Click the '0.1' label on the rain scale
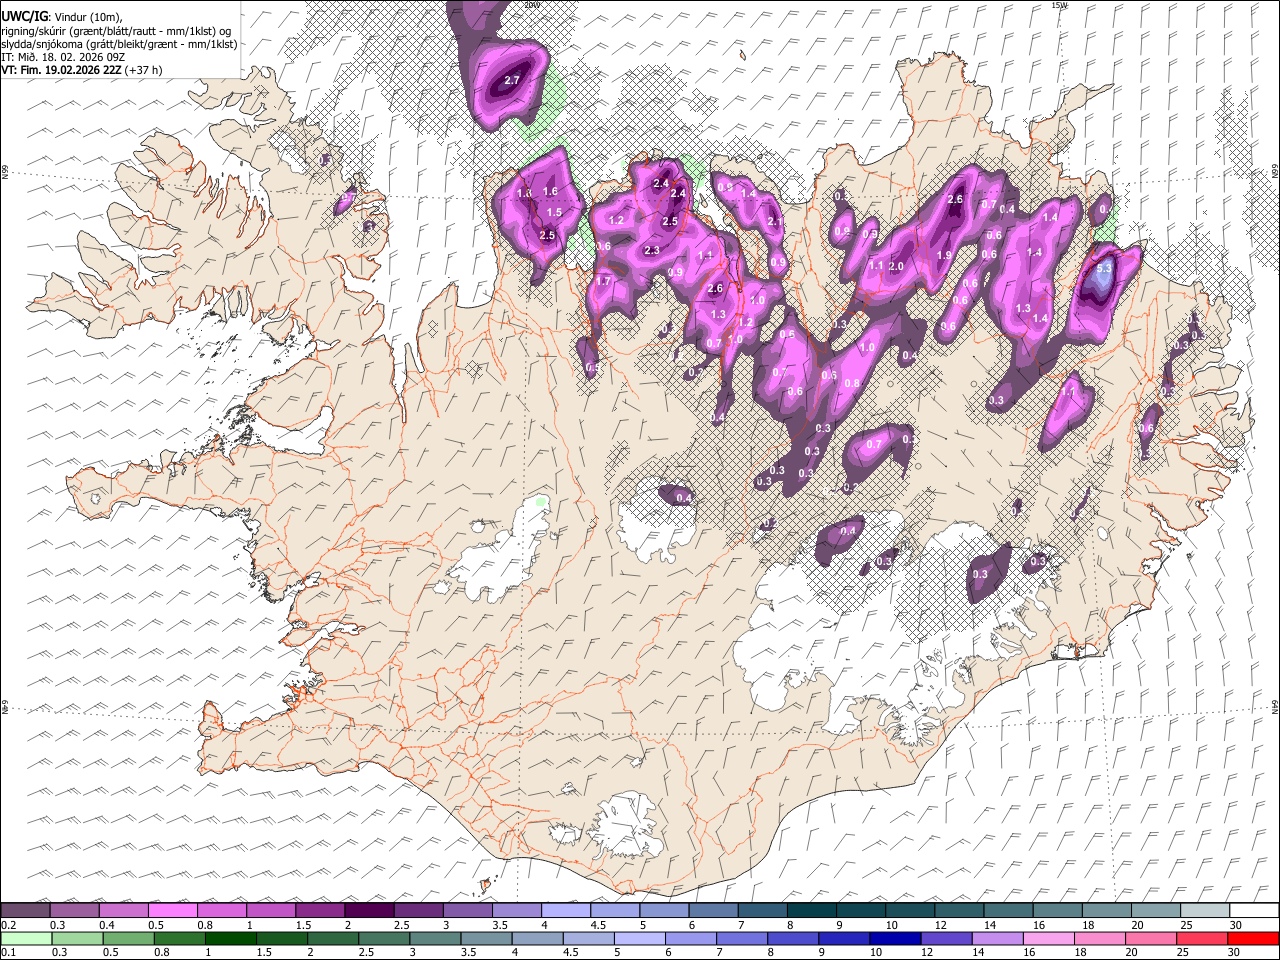Image resolution: width=1280 pixels, height=960 pixels. pos(9,952)
